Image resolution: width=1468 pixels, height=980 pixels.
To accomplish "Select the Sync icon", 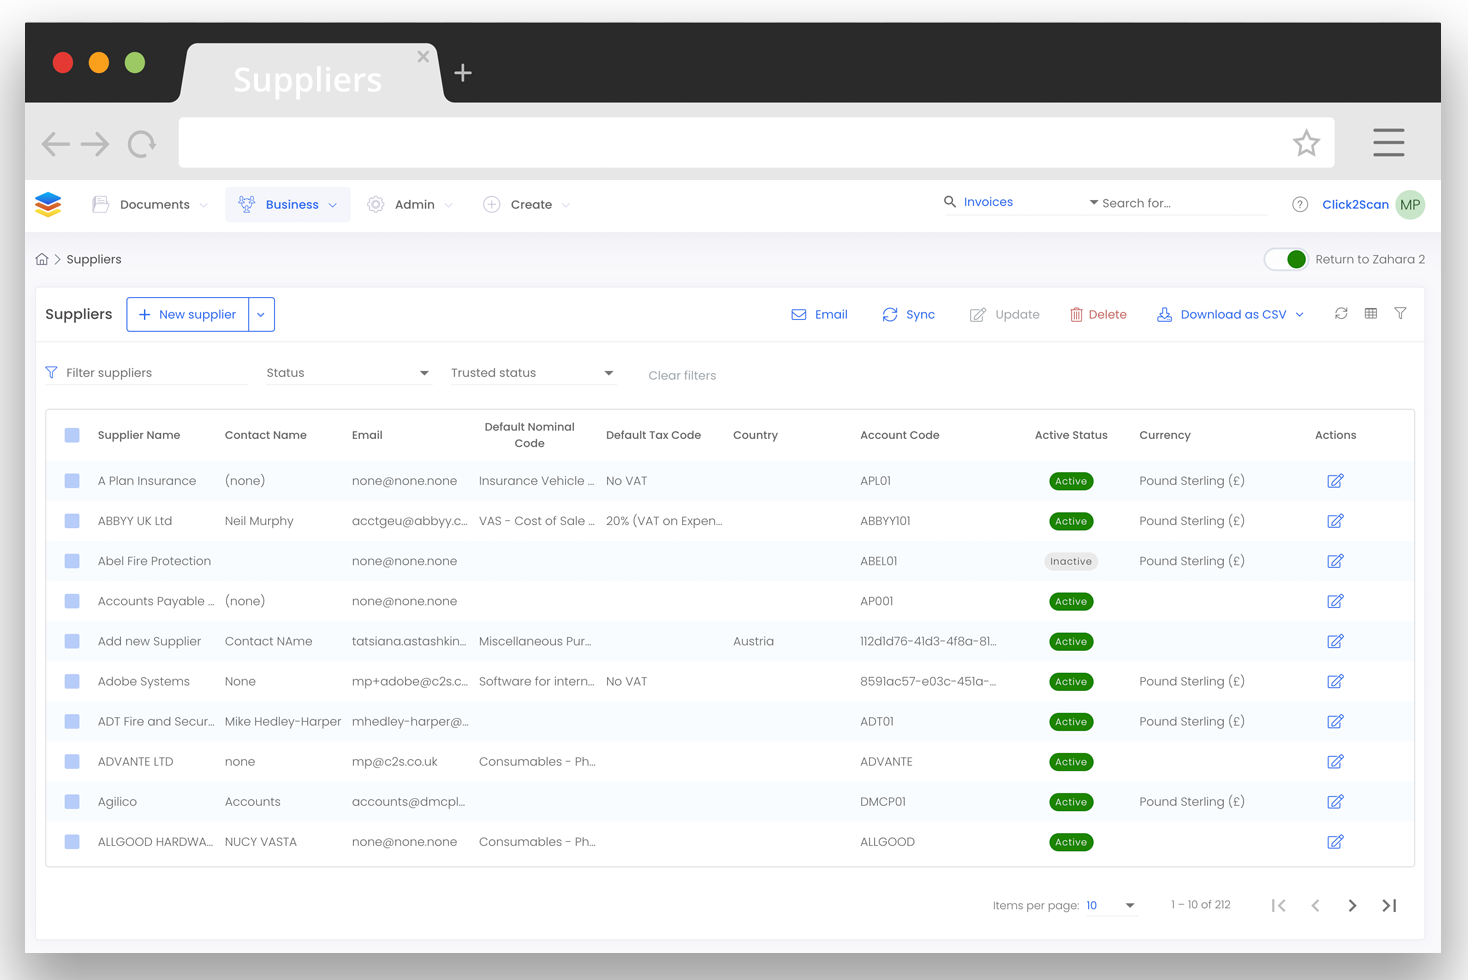I will coord(890,314).
